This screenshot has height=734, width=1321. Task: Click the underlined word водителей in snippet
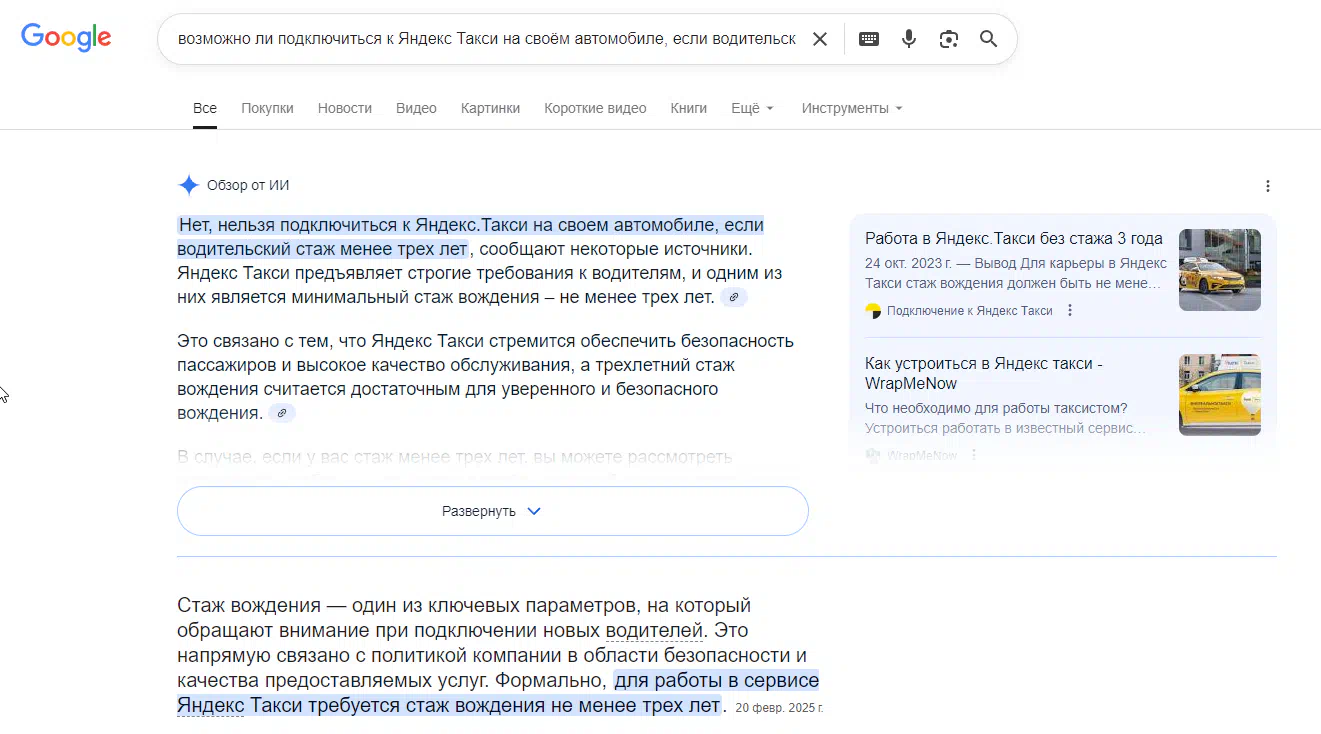(x=655, y=631)
